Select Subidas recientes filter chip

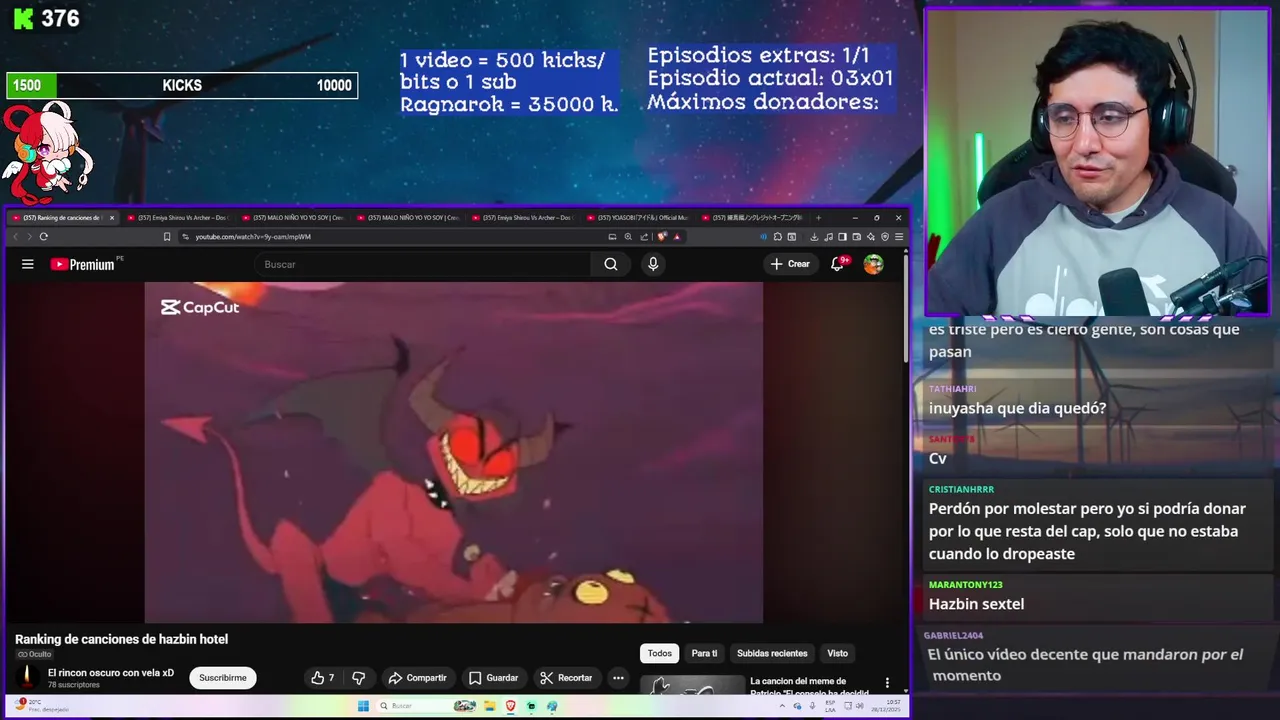[x=772, y=653]
